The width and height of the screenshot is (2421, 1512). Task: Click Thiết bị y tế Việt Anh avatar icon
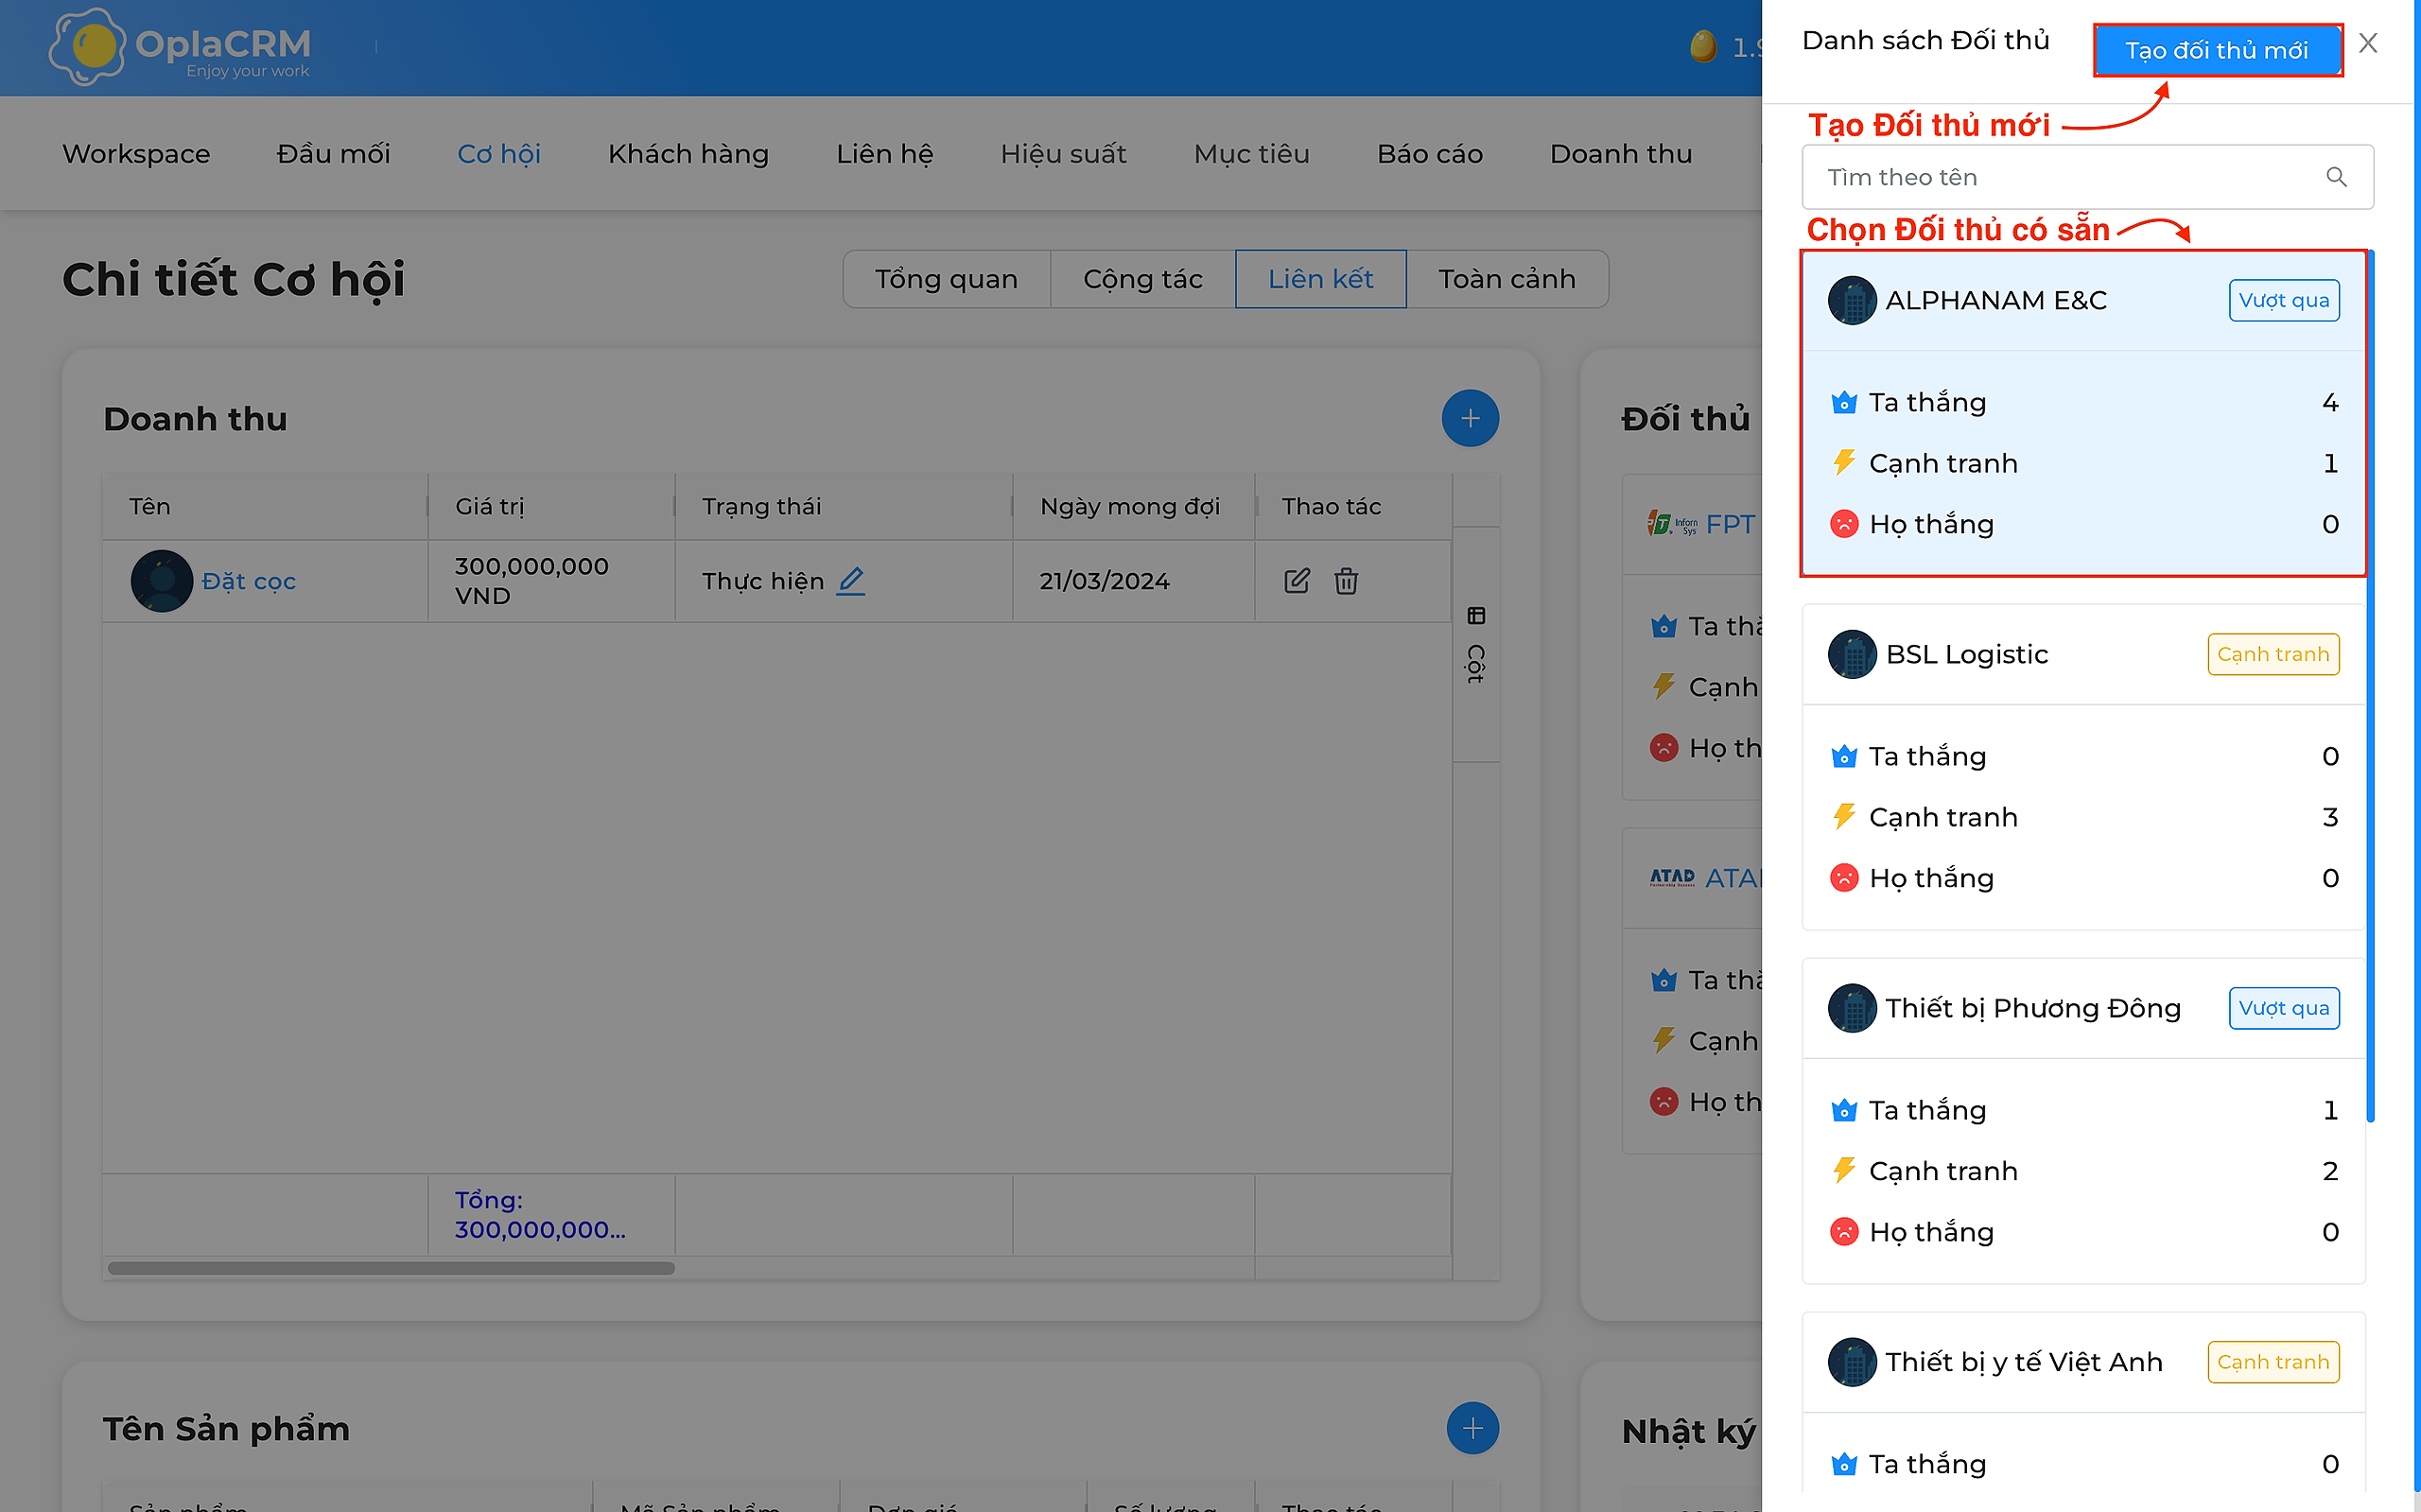[1851, 1362]
